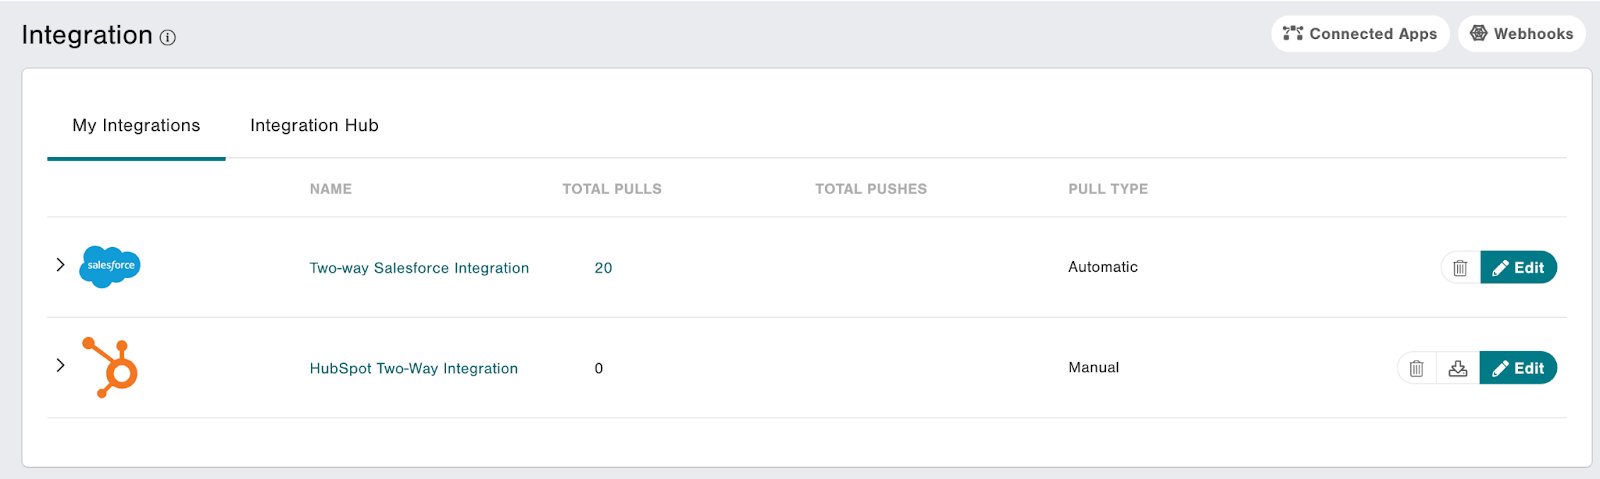The image size is (1600, 479).
Task: Delete the Salesforce integration via trash icon
Action: [1460, 268]
